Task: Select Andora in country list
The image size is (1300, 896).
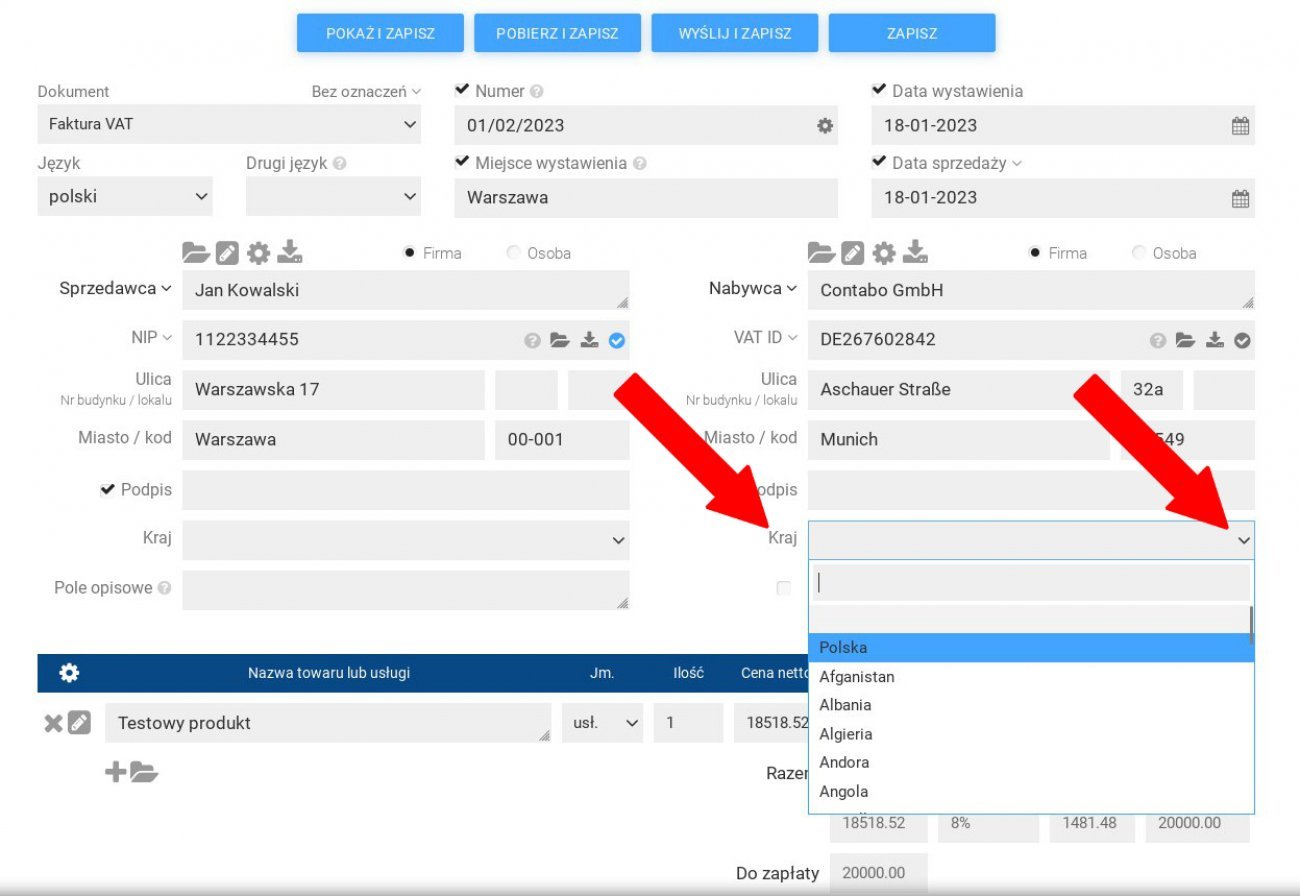Action: click(x=1031, y=762)
